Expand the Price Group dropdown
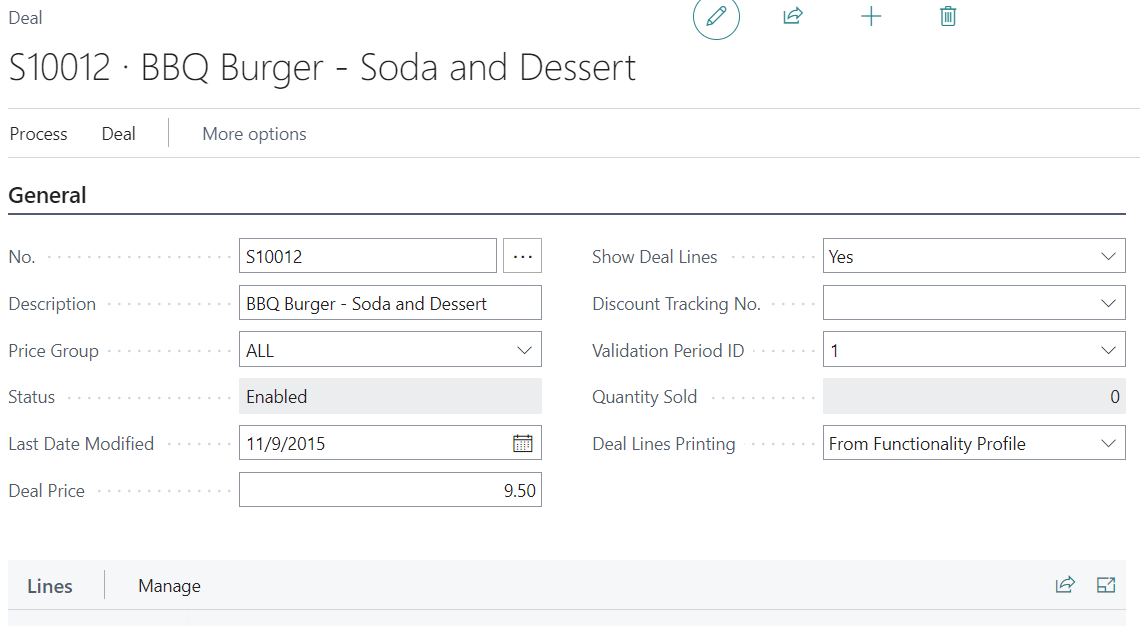The width and height of the screenshot is (1140, 626). pyautogui.click(x=524, y=350)
